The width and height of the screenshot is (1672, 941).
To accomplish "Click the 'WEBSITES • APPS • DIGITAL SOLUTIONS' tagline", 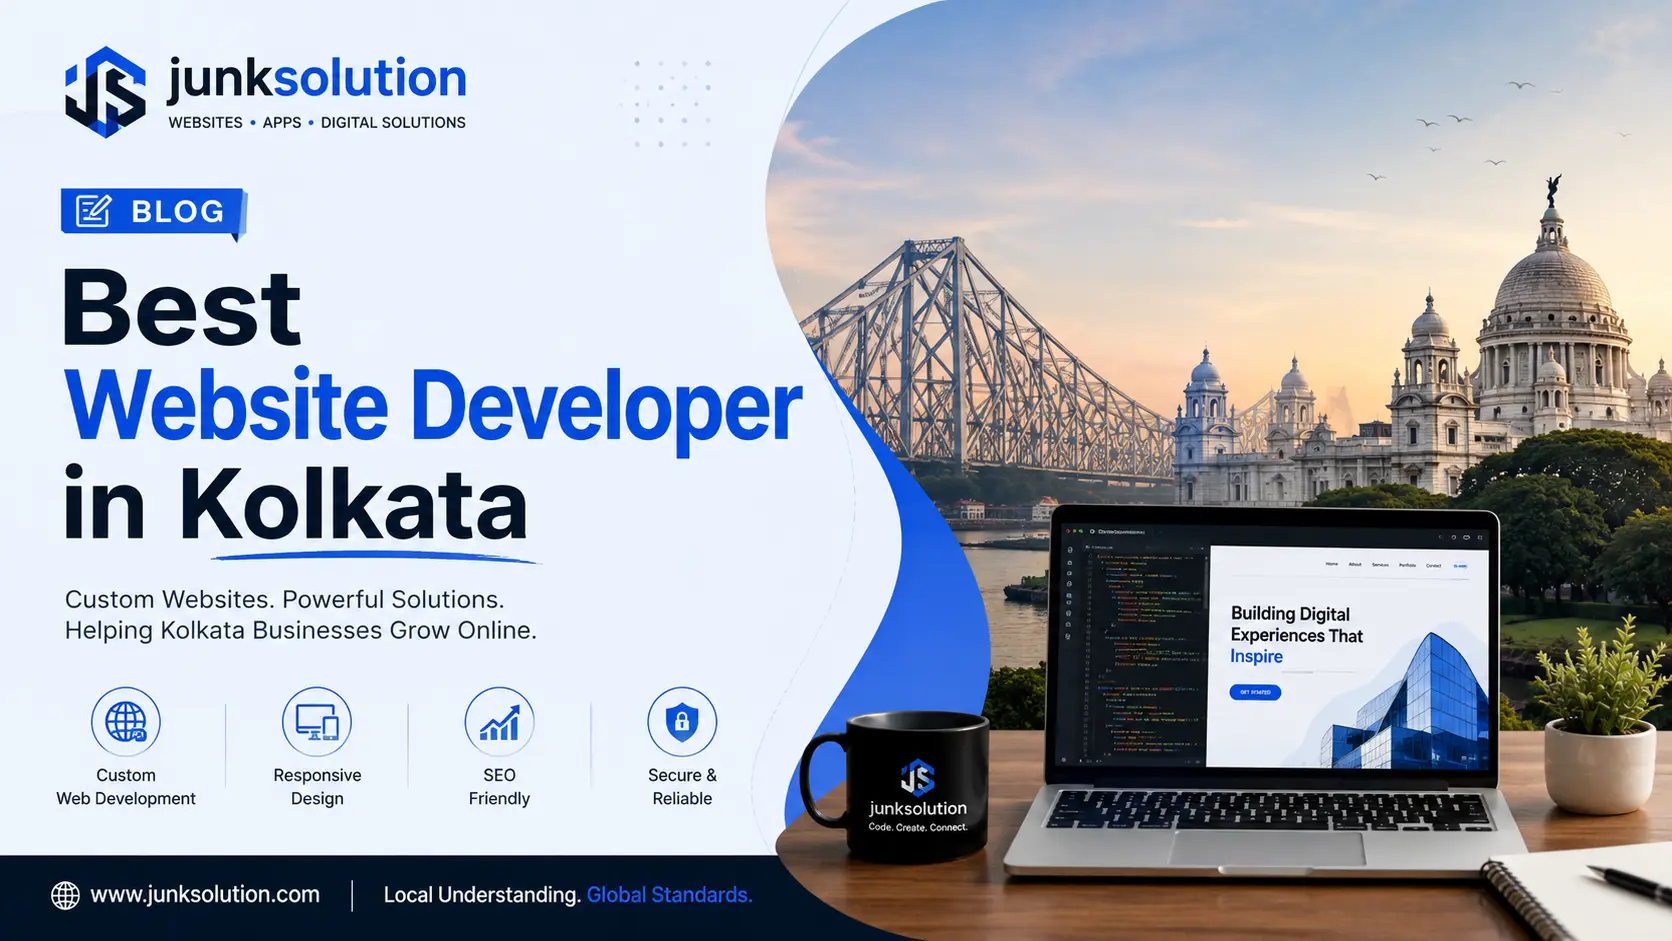I will [317, 122].
